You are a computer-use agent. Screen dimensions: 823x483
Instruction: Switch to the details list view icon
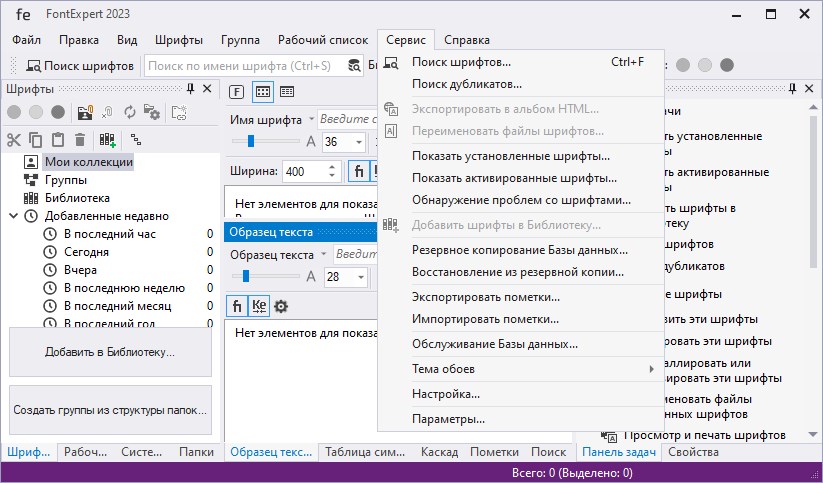pos(287,92)
